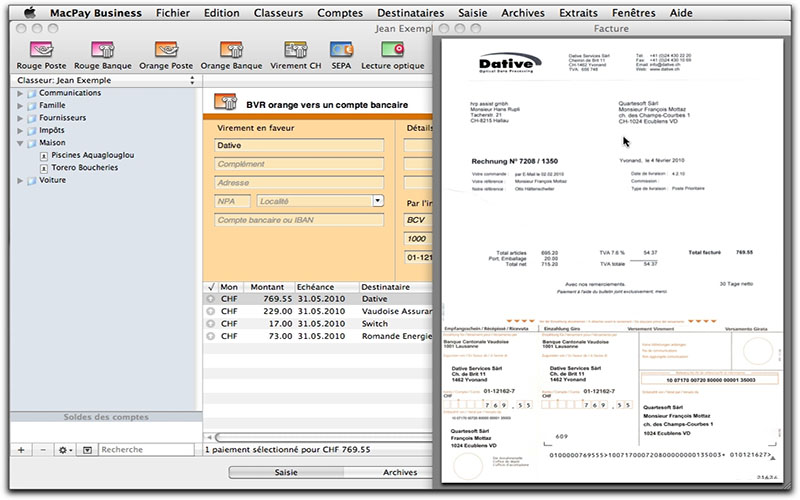Open the gear action menu
The width and height of the screenshot is (800, 500).
coord(65,449)
